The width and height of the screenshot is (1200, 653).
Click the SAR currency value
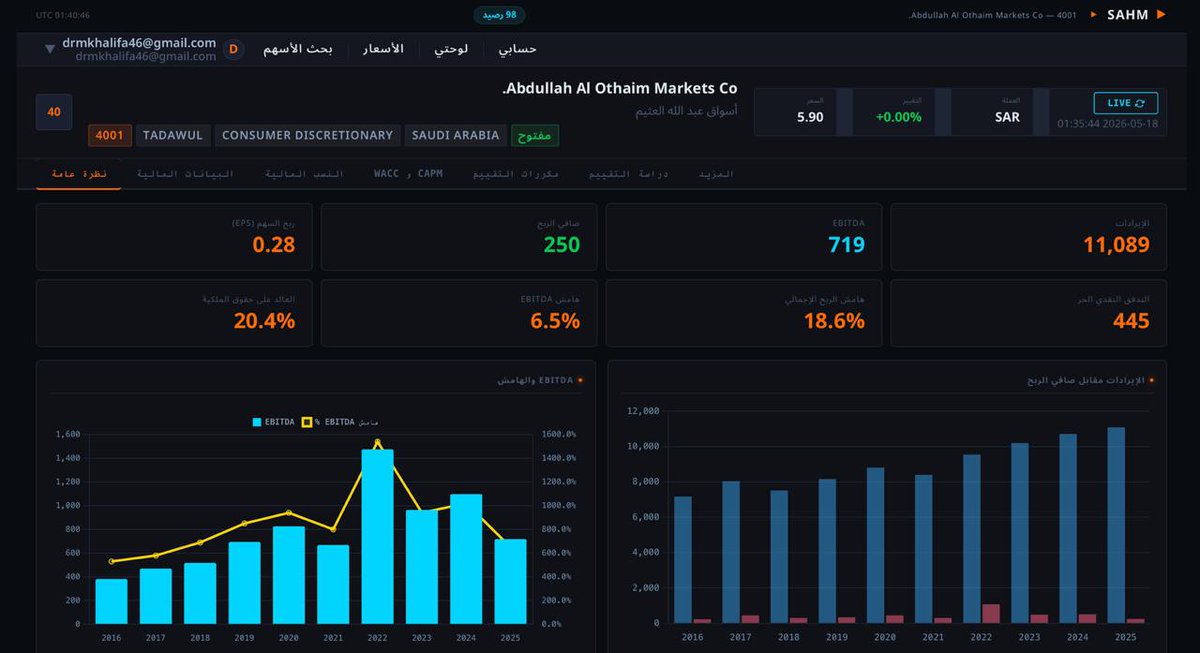(x=1008, y=117)
